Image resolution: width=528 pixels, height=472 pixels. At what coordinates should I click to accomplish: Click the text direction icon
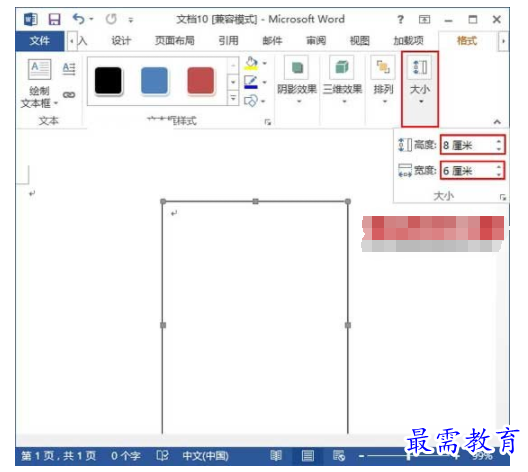tap(69, 68)
